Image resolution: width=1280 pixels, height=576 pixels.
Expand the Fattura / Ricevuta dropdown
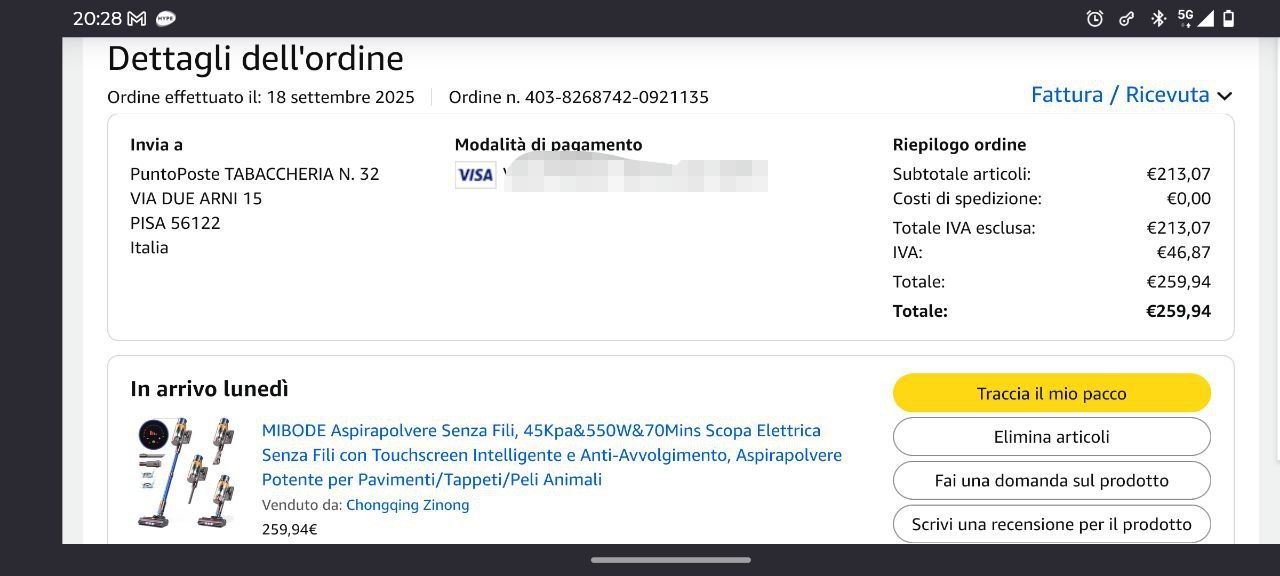coord(1131,95)
